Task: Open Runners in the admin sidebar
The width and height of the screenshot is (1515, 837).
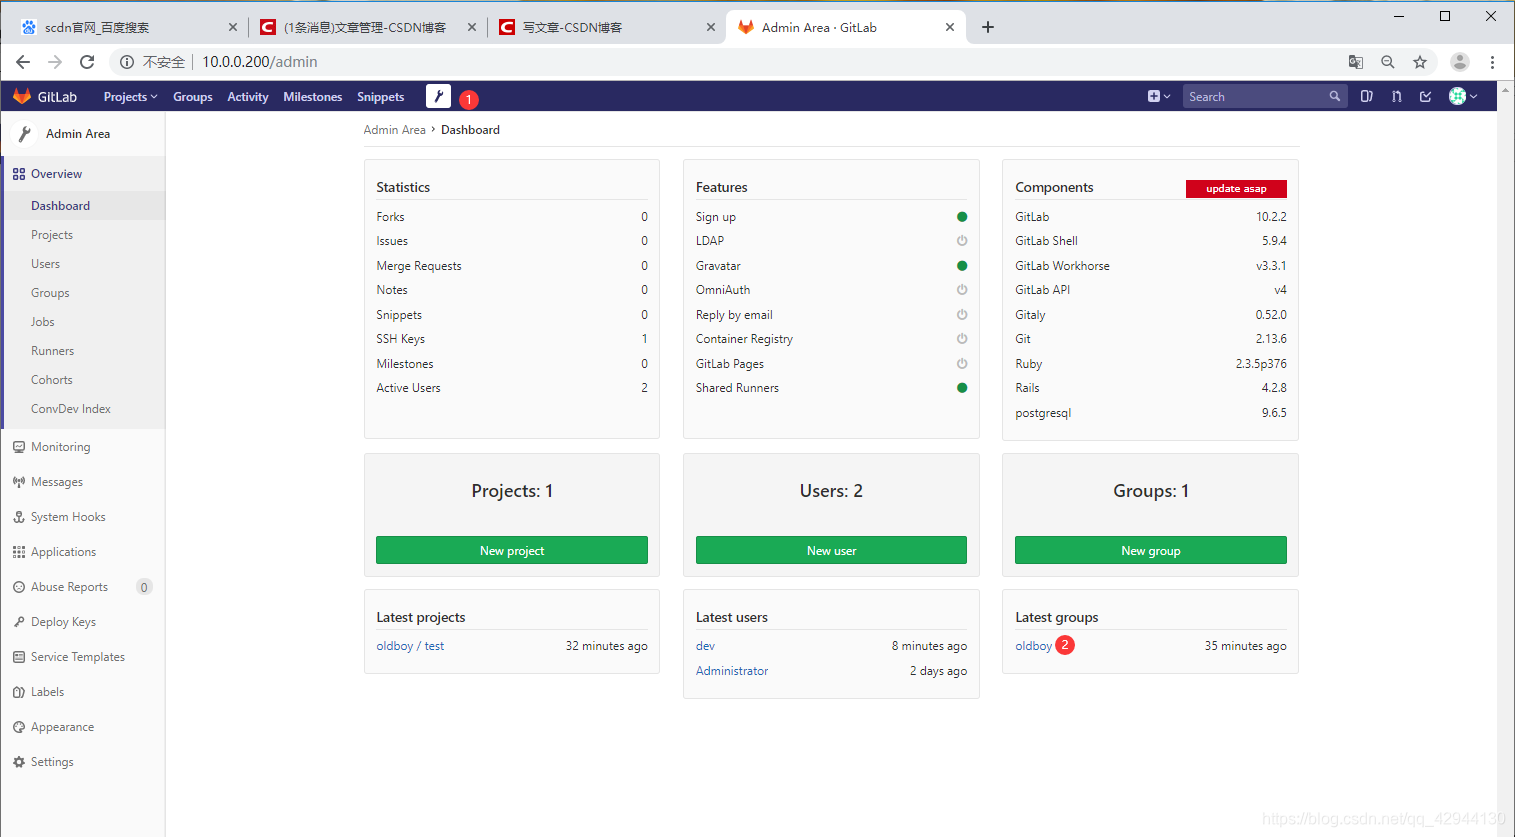Action: pos(53,351)
